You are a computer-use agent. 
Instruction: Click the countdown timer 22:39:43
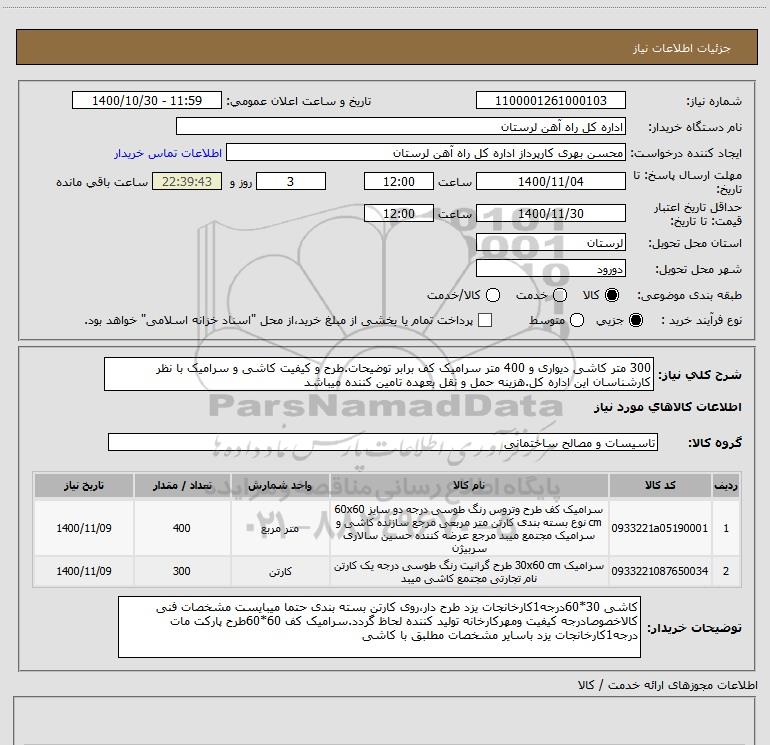pyautogui.click(x=187, y=182)
